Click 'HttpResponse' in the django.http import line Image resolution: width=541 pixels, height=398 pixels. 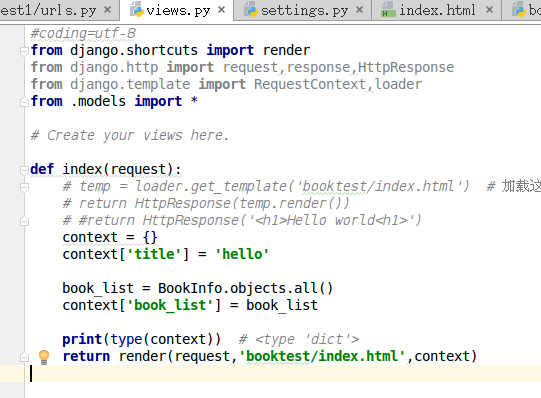point(406,67)
